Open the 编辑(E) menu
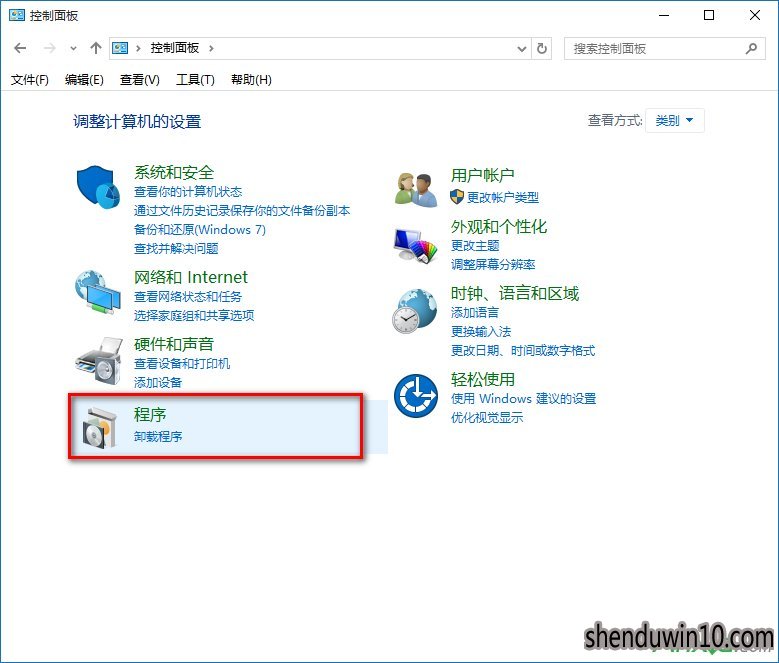The width and height of the screenshot is (779, 663). point(84,79)
